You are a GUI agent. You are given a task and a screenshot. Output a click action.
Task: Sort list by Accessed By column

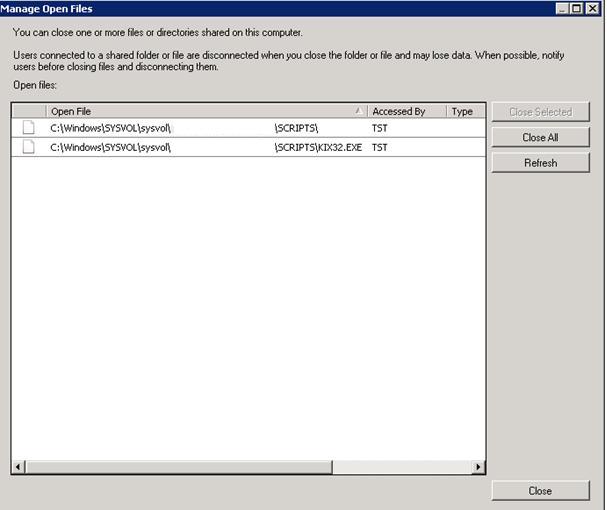[x=405, y=111]
